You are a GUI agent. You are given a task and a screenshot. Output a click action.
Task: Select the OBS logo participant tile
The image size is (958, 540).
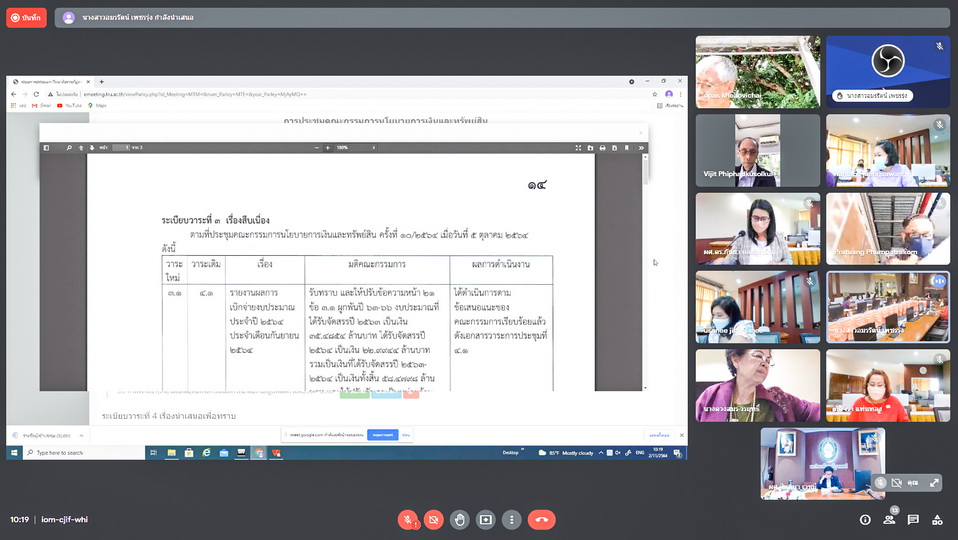point(888,72)
